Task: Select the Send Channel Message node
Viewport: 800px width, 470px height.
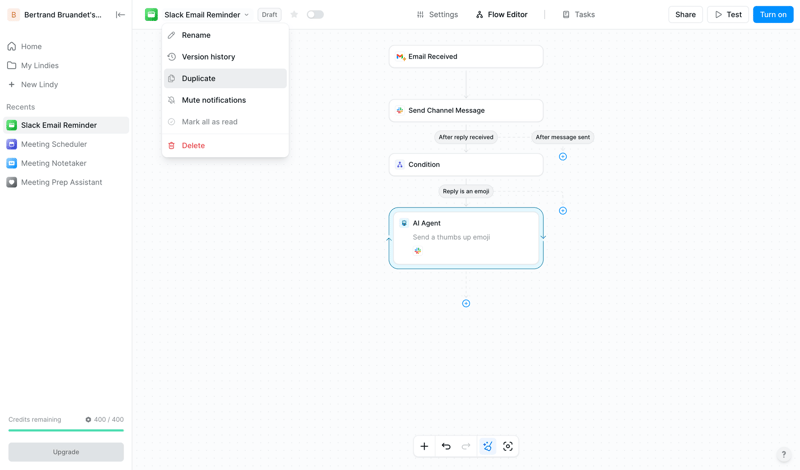Action: pyautogui.click(x=466, y=111)
